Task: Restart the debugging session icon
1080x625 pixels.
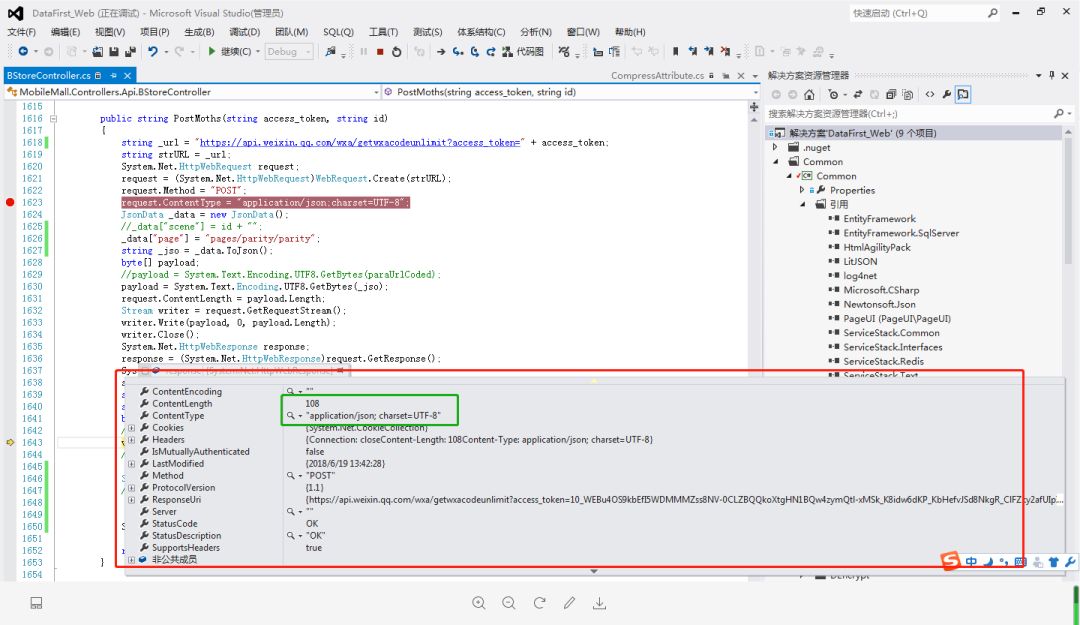Action: point(397,52)
